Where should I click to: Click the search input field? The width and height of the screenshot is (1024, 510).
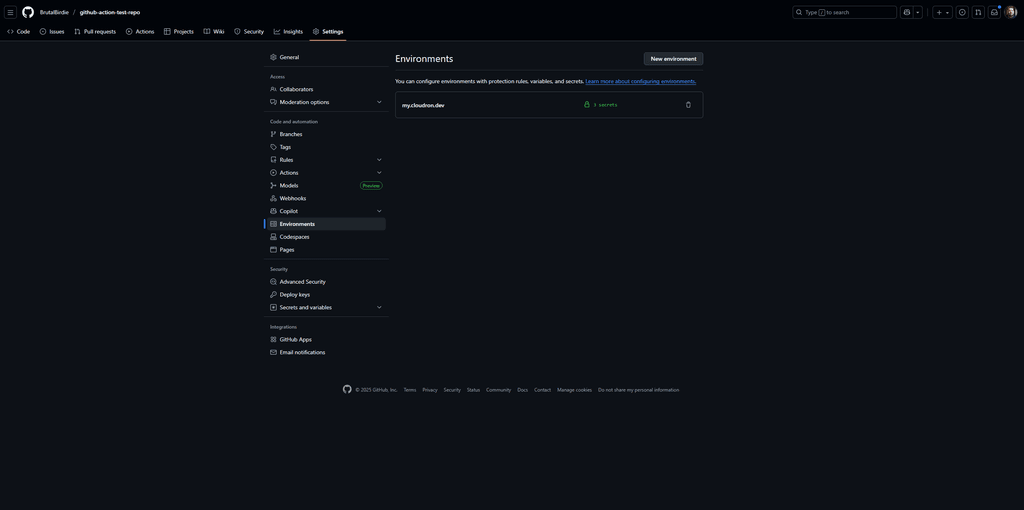click(845, 12)
